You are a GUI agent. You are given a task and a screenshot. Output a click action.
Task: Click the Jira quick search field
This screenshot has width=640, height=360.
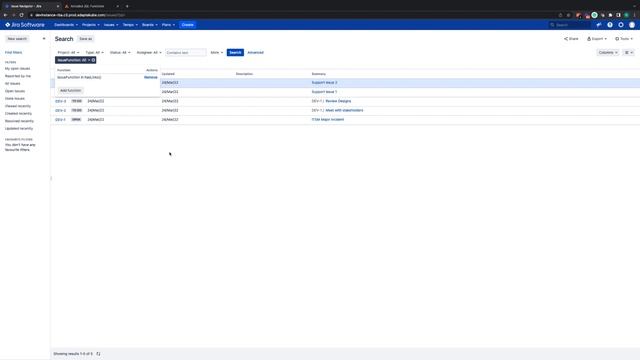tap(569, 25)
